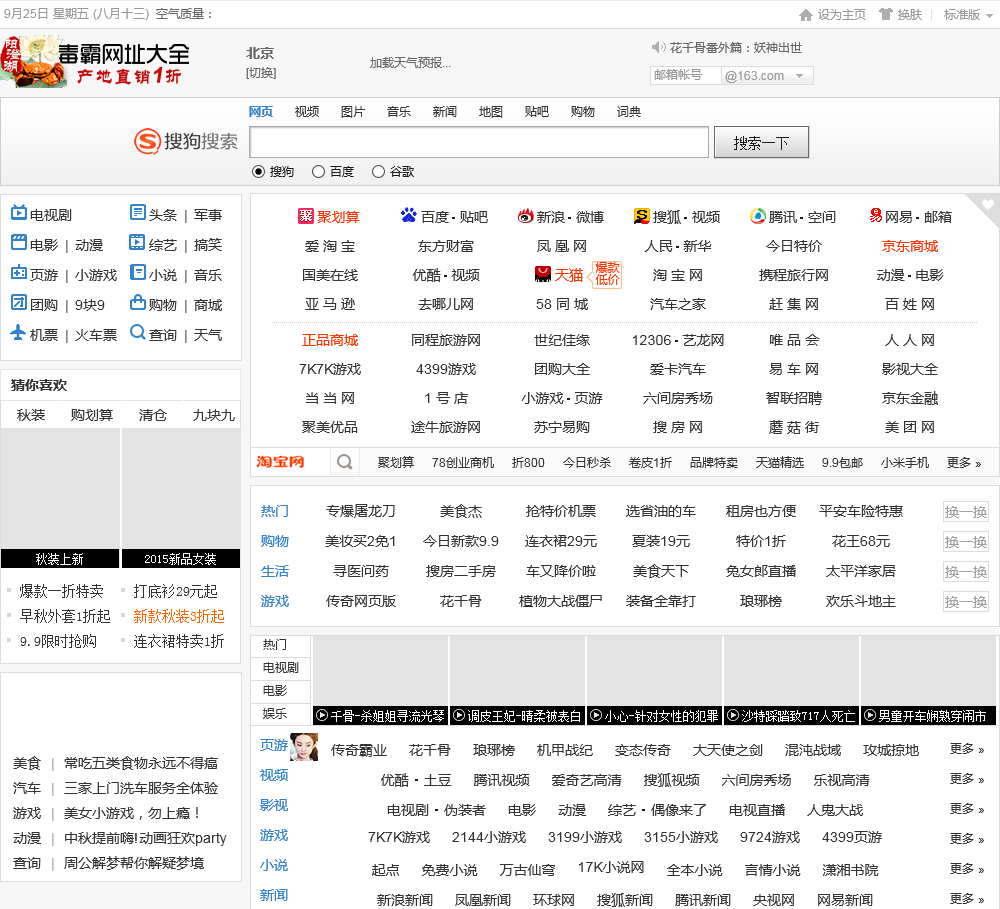Select the 搜狗 search engine radio button
This screenshot has width=1000, height=909.
(258, 172)
